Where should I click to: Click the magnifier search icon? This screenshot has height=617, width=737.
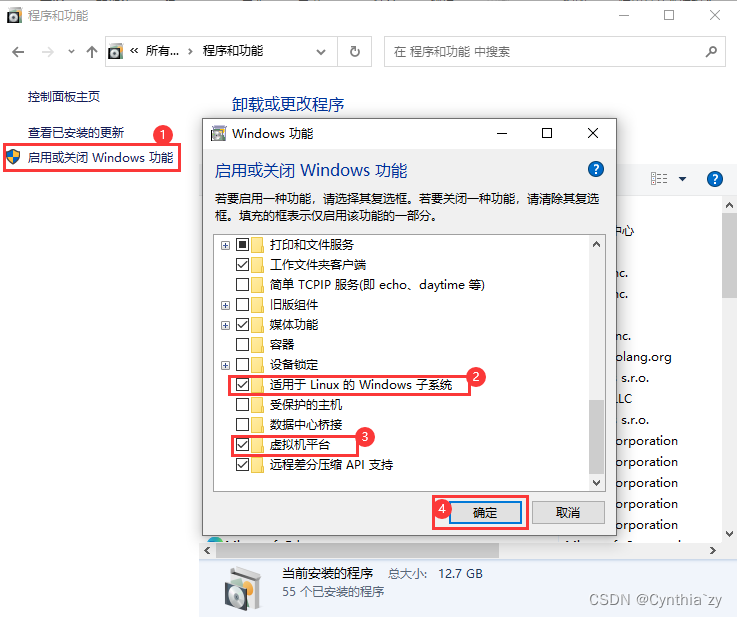(x=711, y=51)
